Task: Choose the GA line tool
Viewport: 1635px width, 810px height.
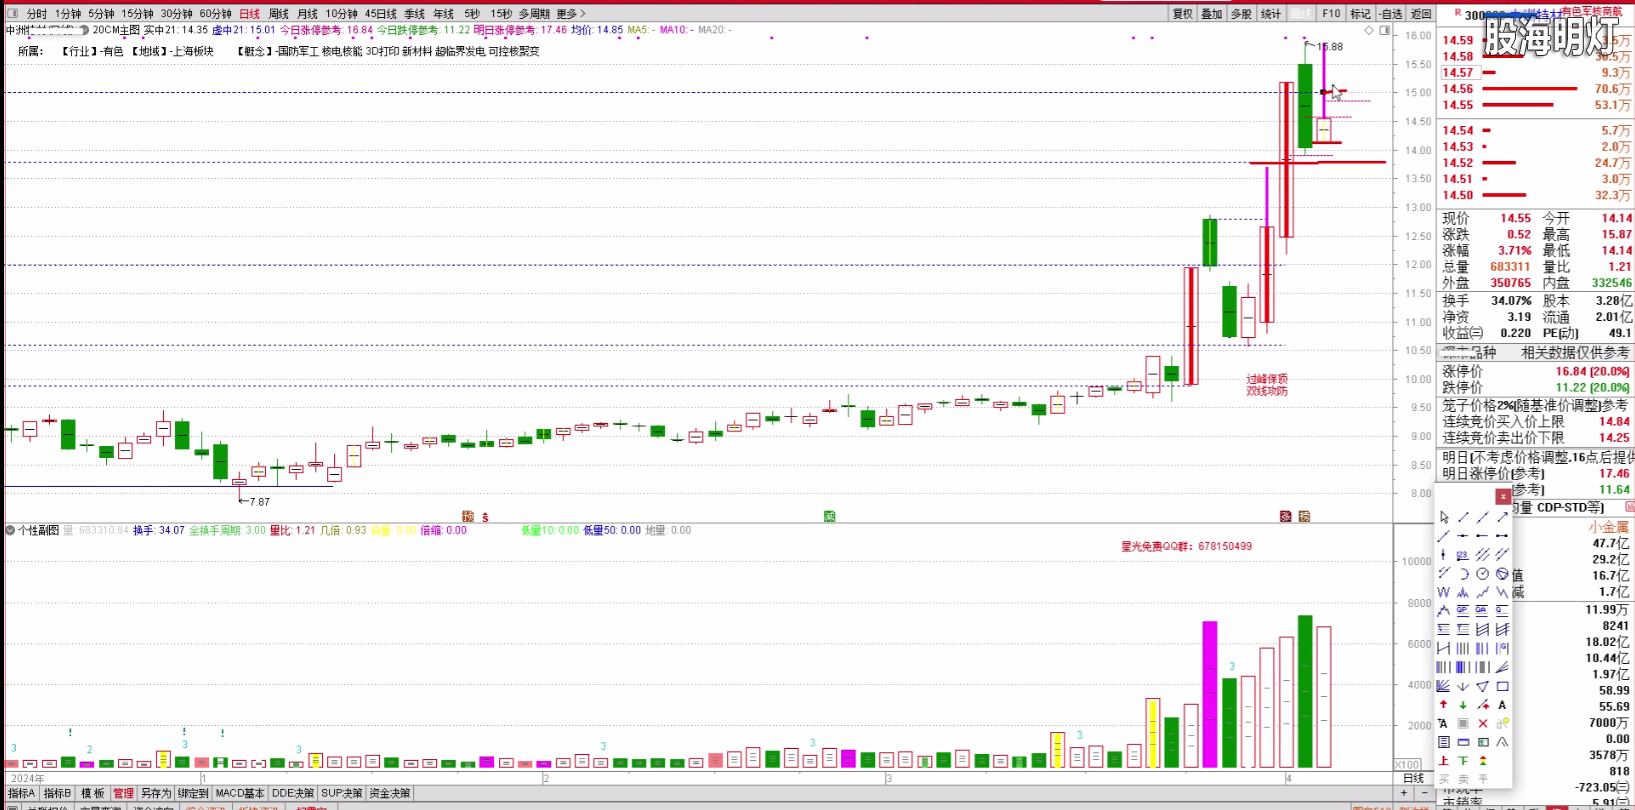Action: point(1482,610)
